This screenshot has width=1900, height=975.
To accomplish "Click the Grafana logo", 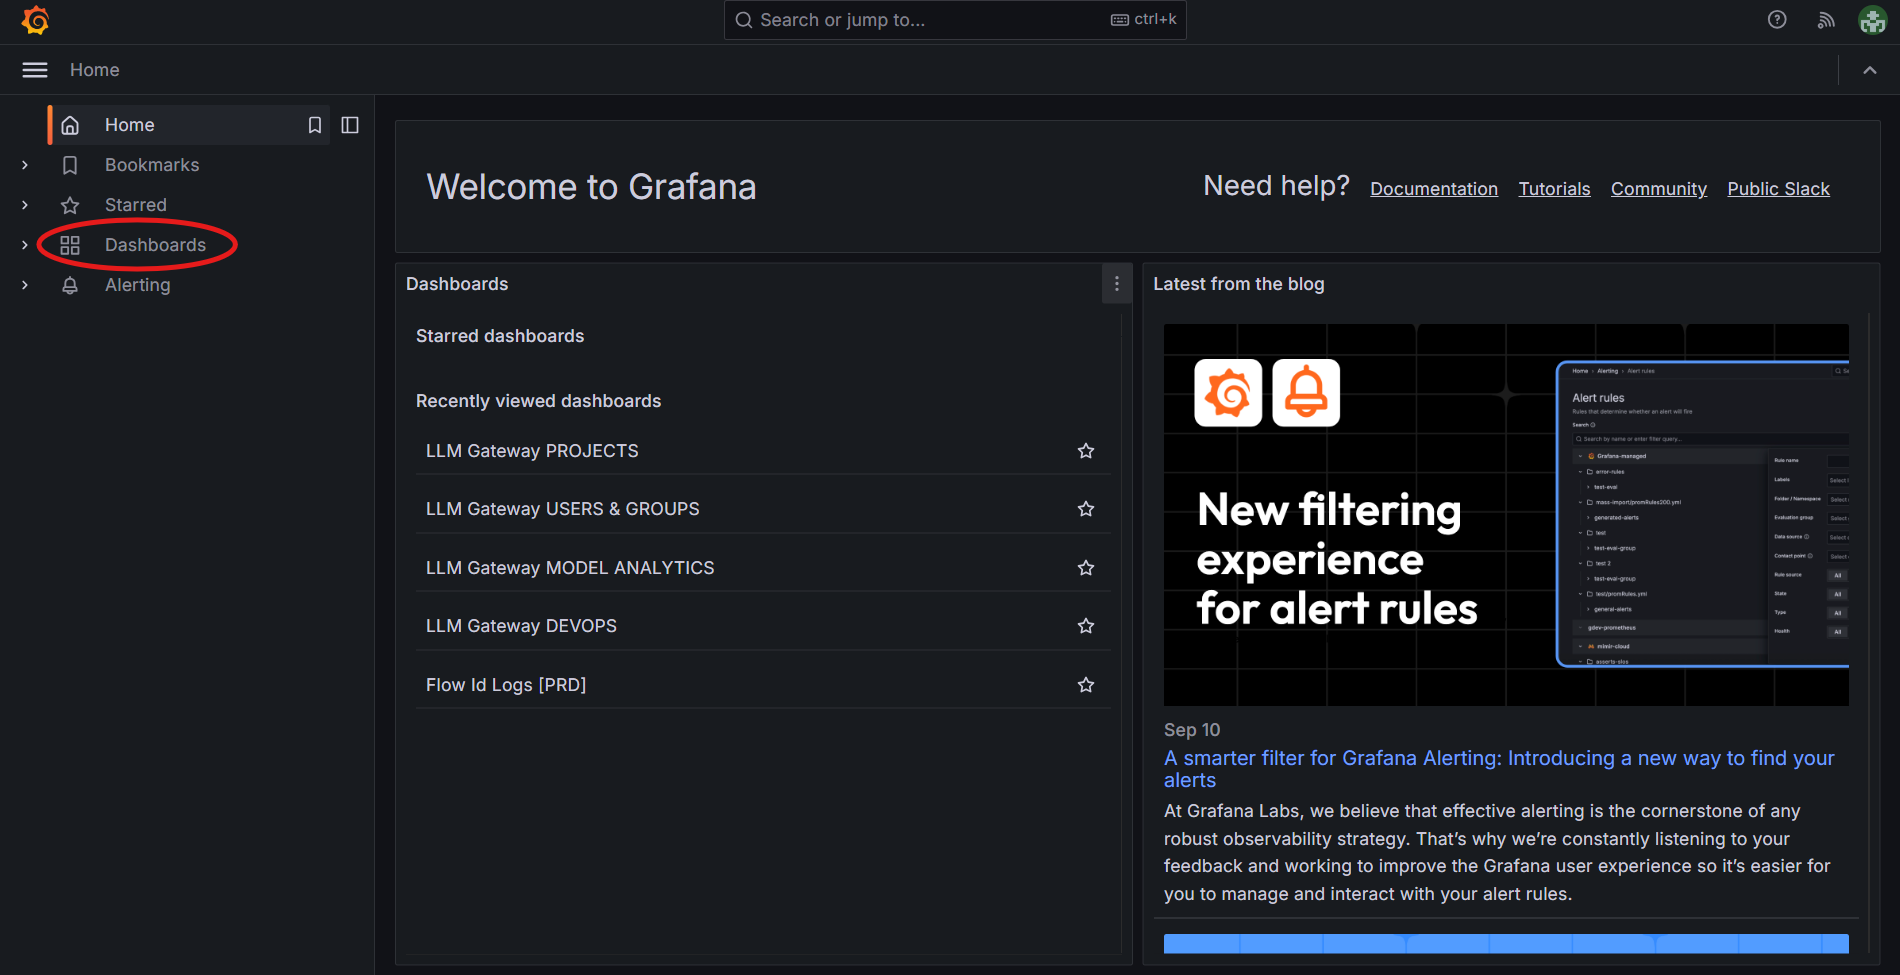I will click(34, 19).
